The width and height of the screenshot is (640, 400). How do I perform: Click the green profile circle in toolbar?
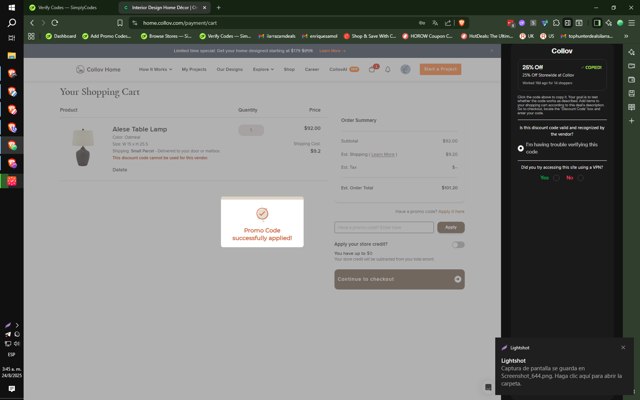(x=620, y=23)
